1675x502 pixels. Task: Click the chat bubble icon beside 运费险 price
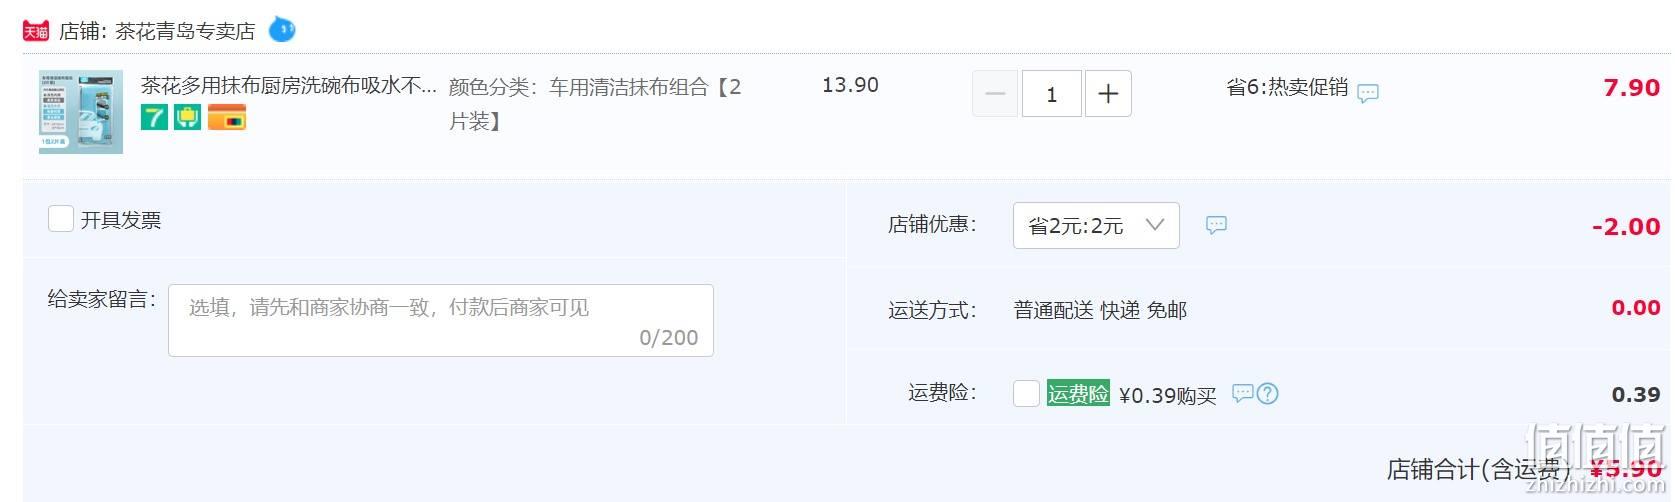click(x=1242, y=393)
